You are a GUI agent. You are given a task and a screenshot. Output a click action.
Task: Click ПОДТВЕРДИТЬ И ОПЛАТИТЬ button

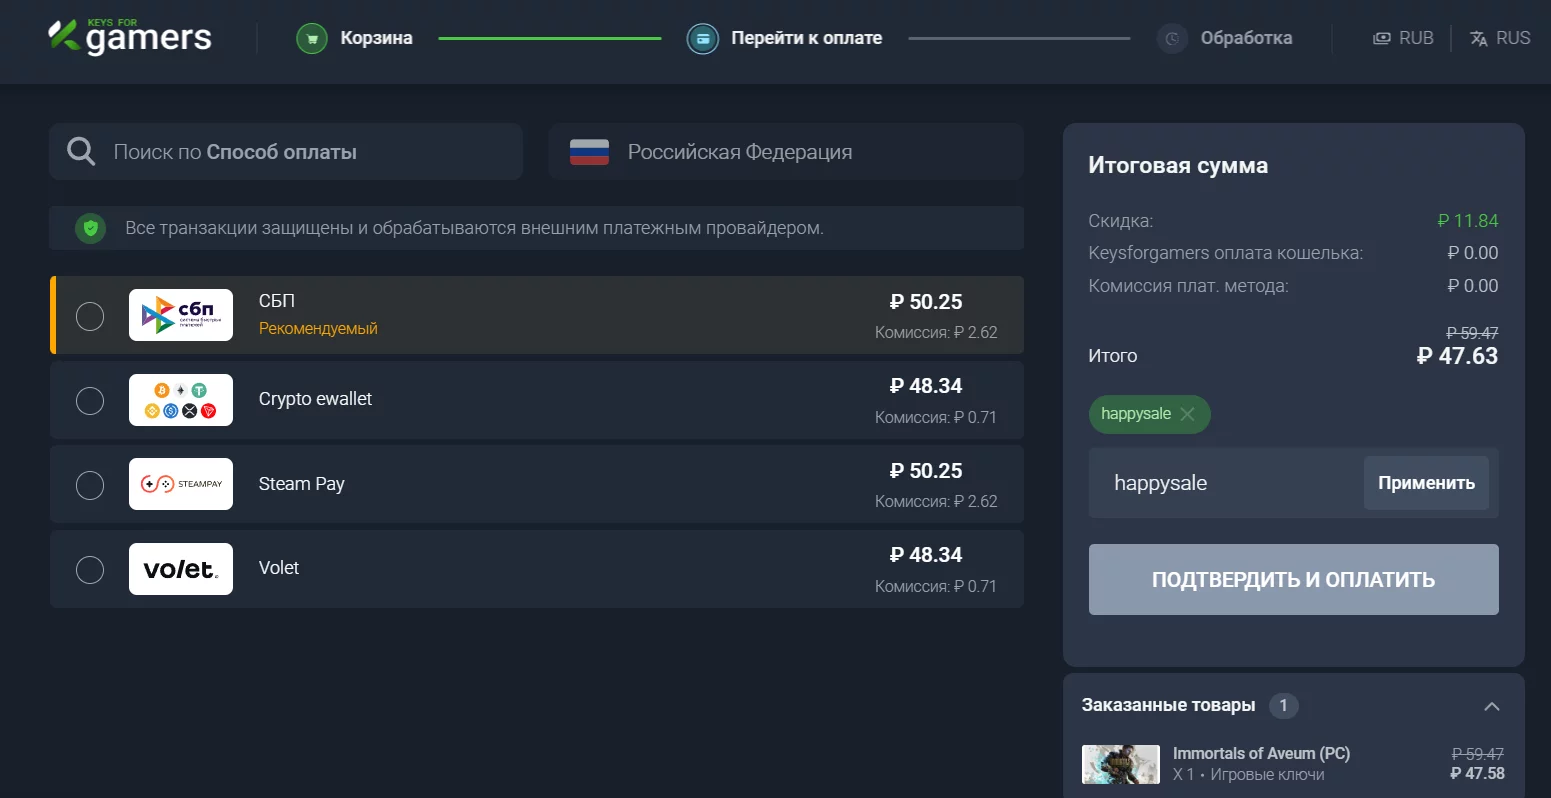(x=1293, y=579)
